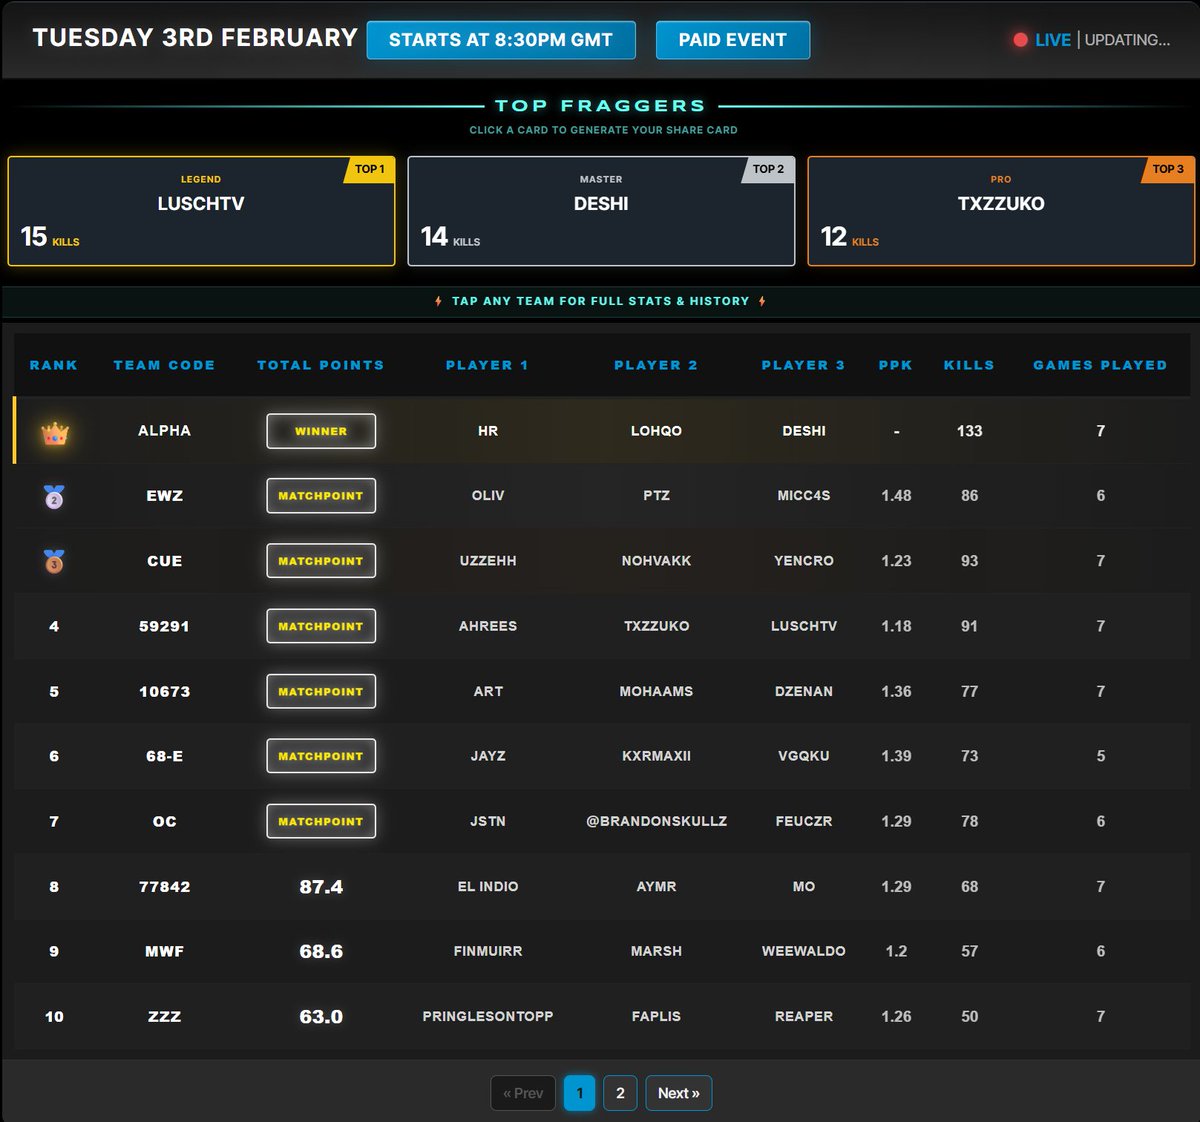Image resolution: width=1200 pixels, height=1122 pixels.
Task: Click the Starts at 8:30PM GMT button
Action: tap(501, 40)
